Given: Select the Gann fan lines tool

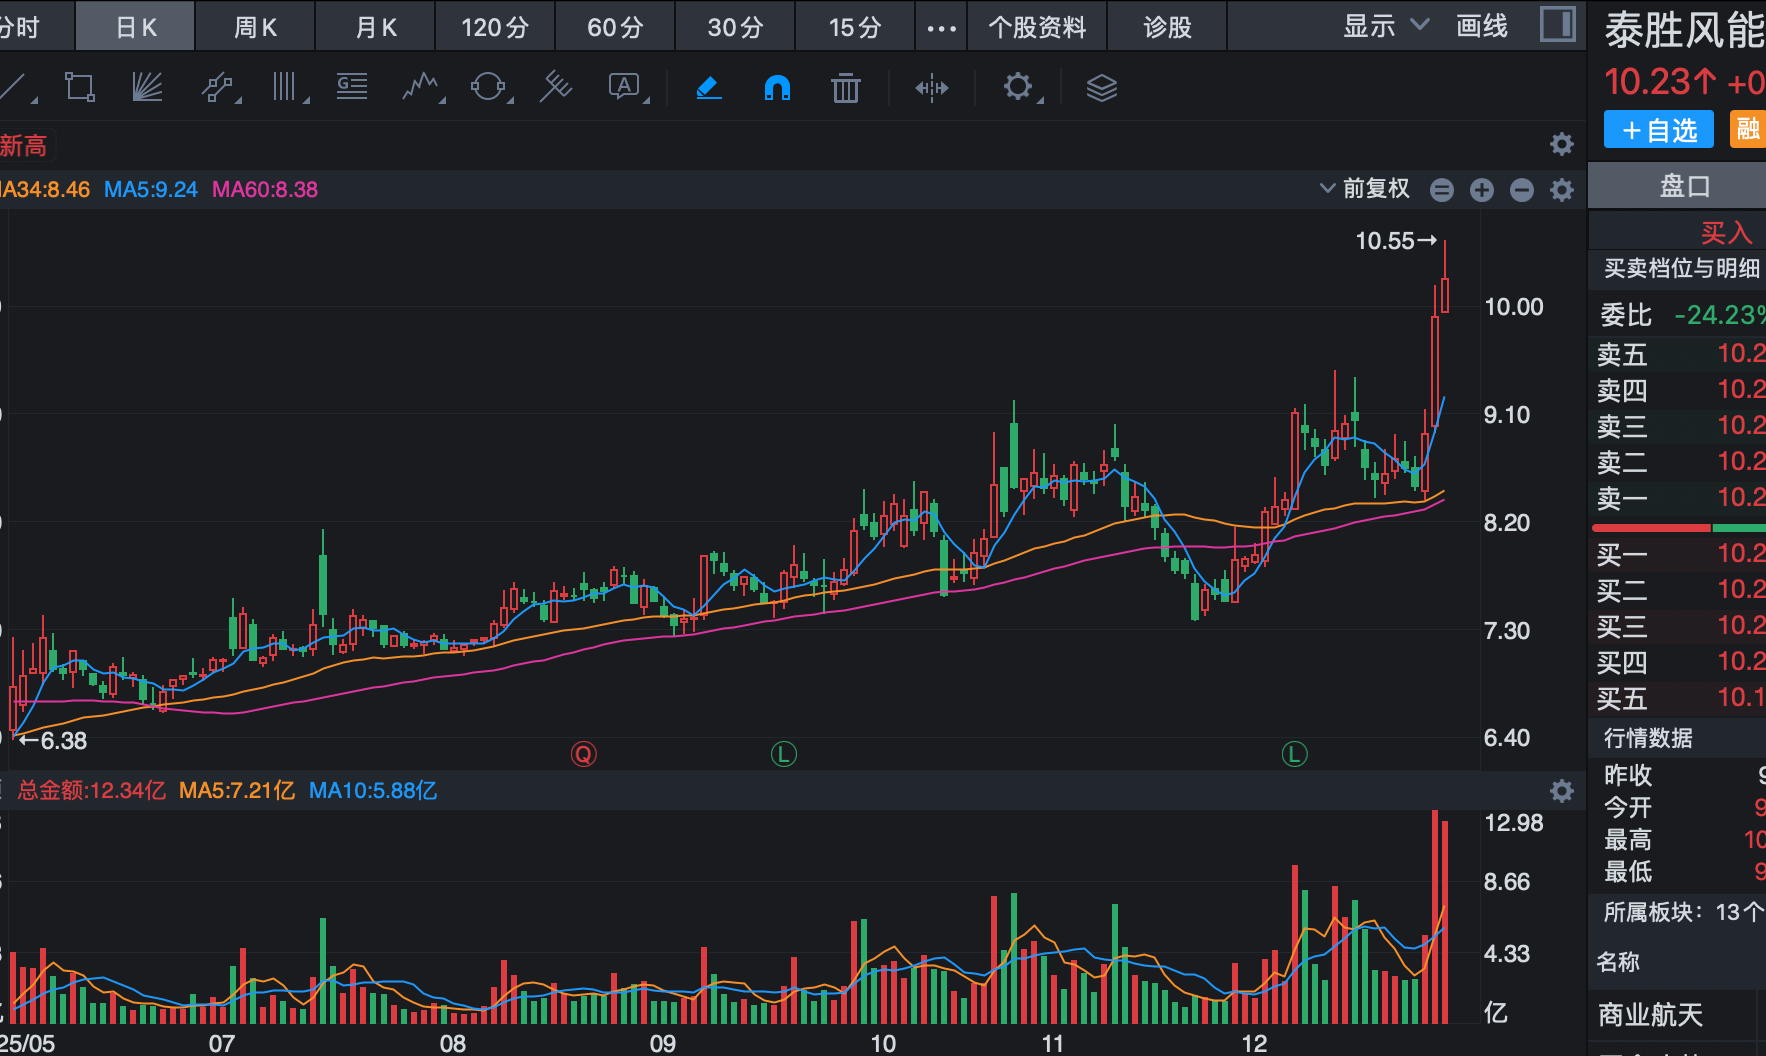Looking at the screenshot, I should [147, 88].
